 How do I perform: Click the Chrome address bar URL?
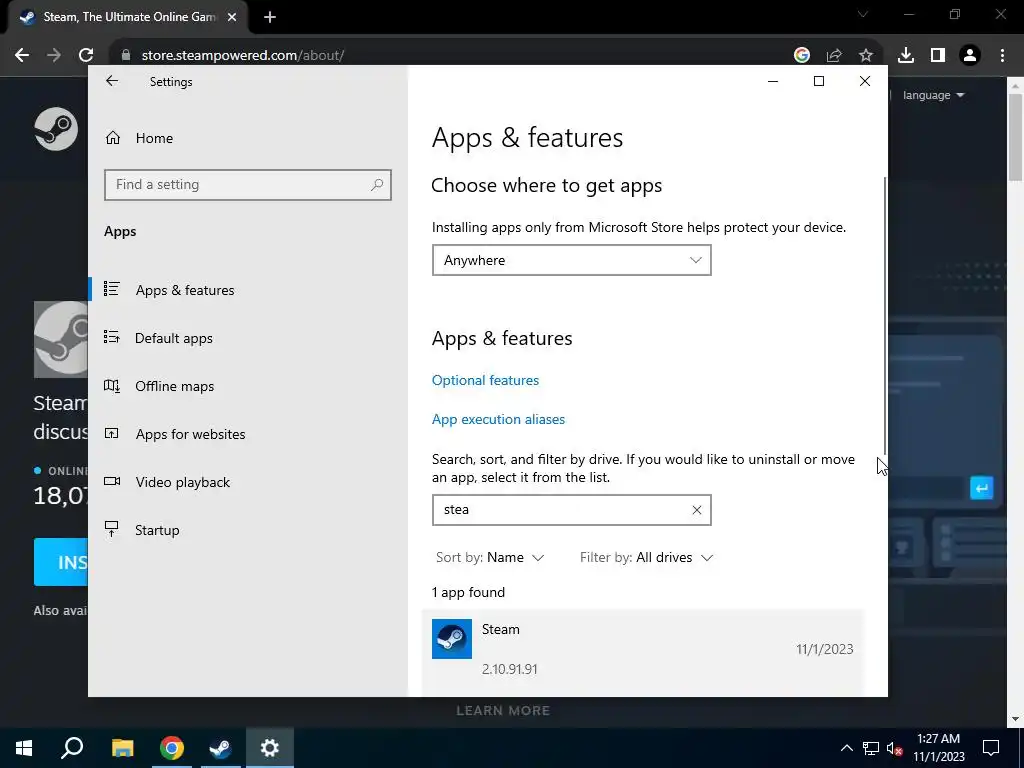point(243,56)
